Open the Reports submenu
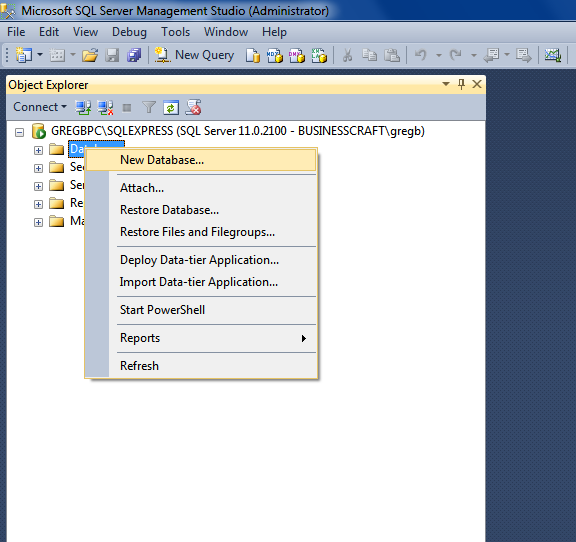This screenshot has width=576, height=542. [201, 338]
